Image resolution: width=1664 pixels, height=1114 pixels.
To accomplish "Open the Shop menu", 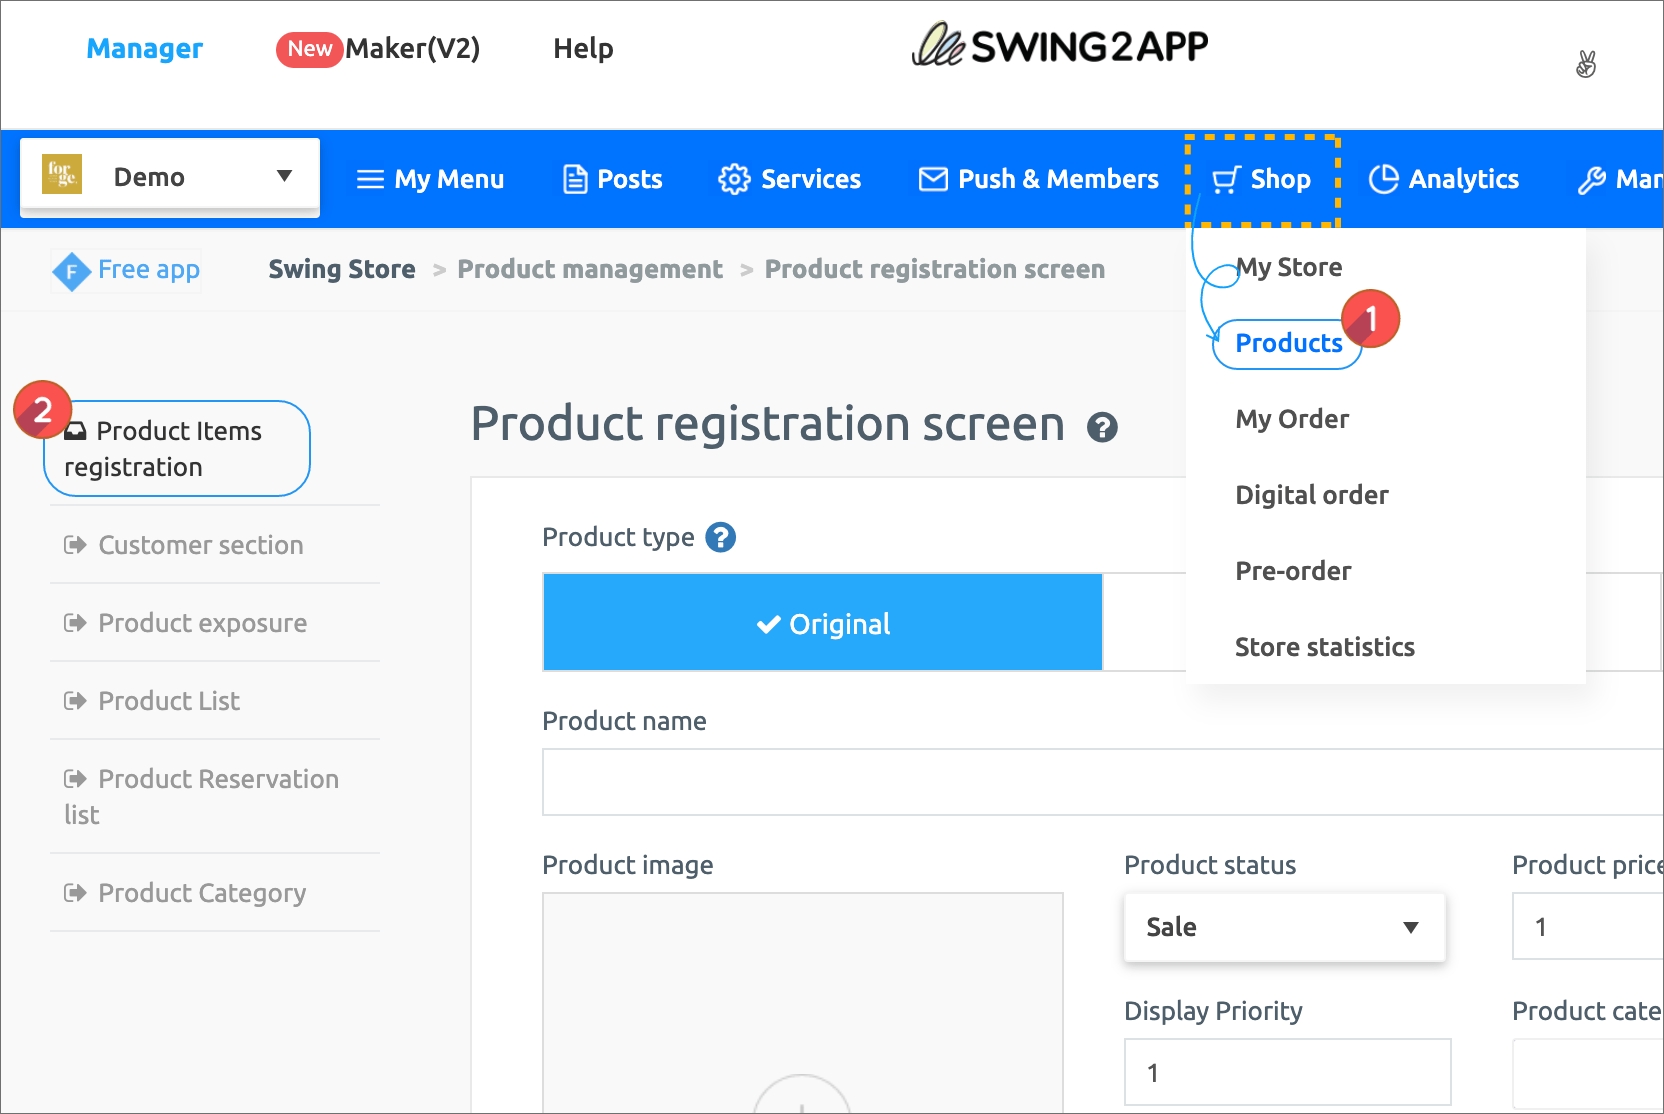I will coord(1262,179).
